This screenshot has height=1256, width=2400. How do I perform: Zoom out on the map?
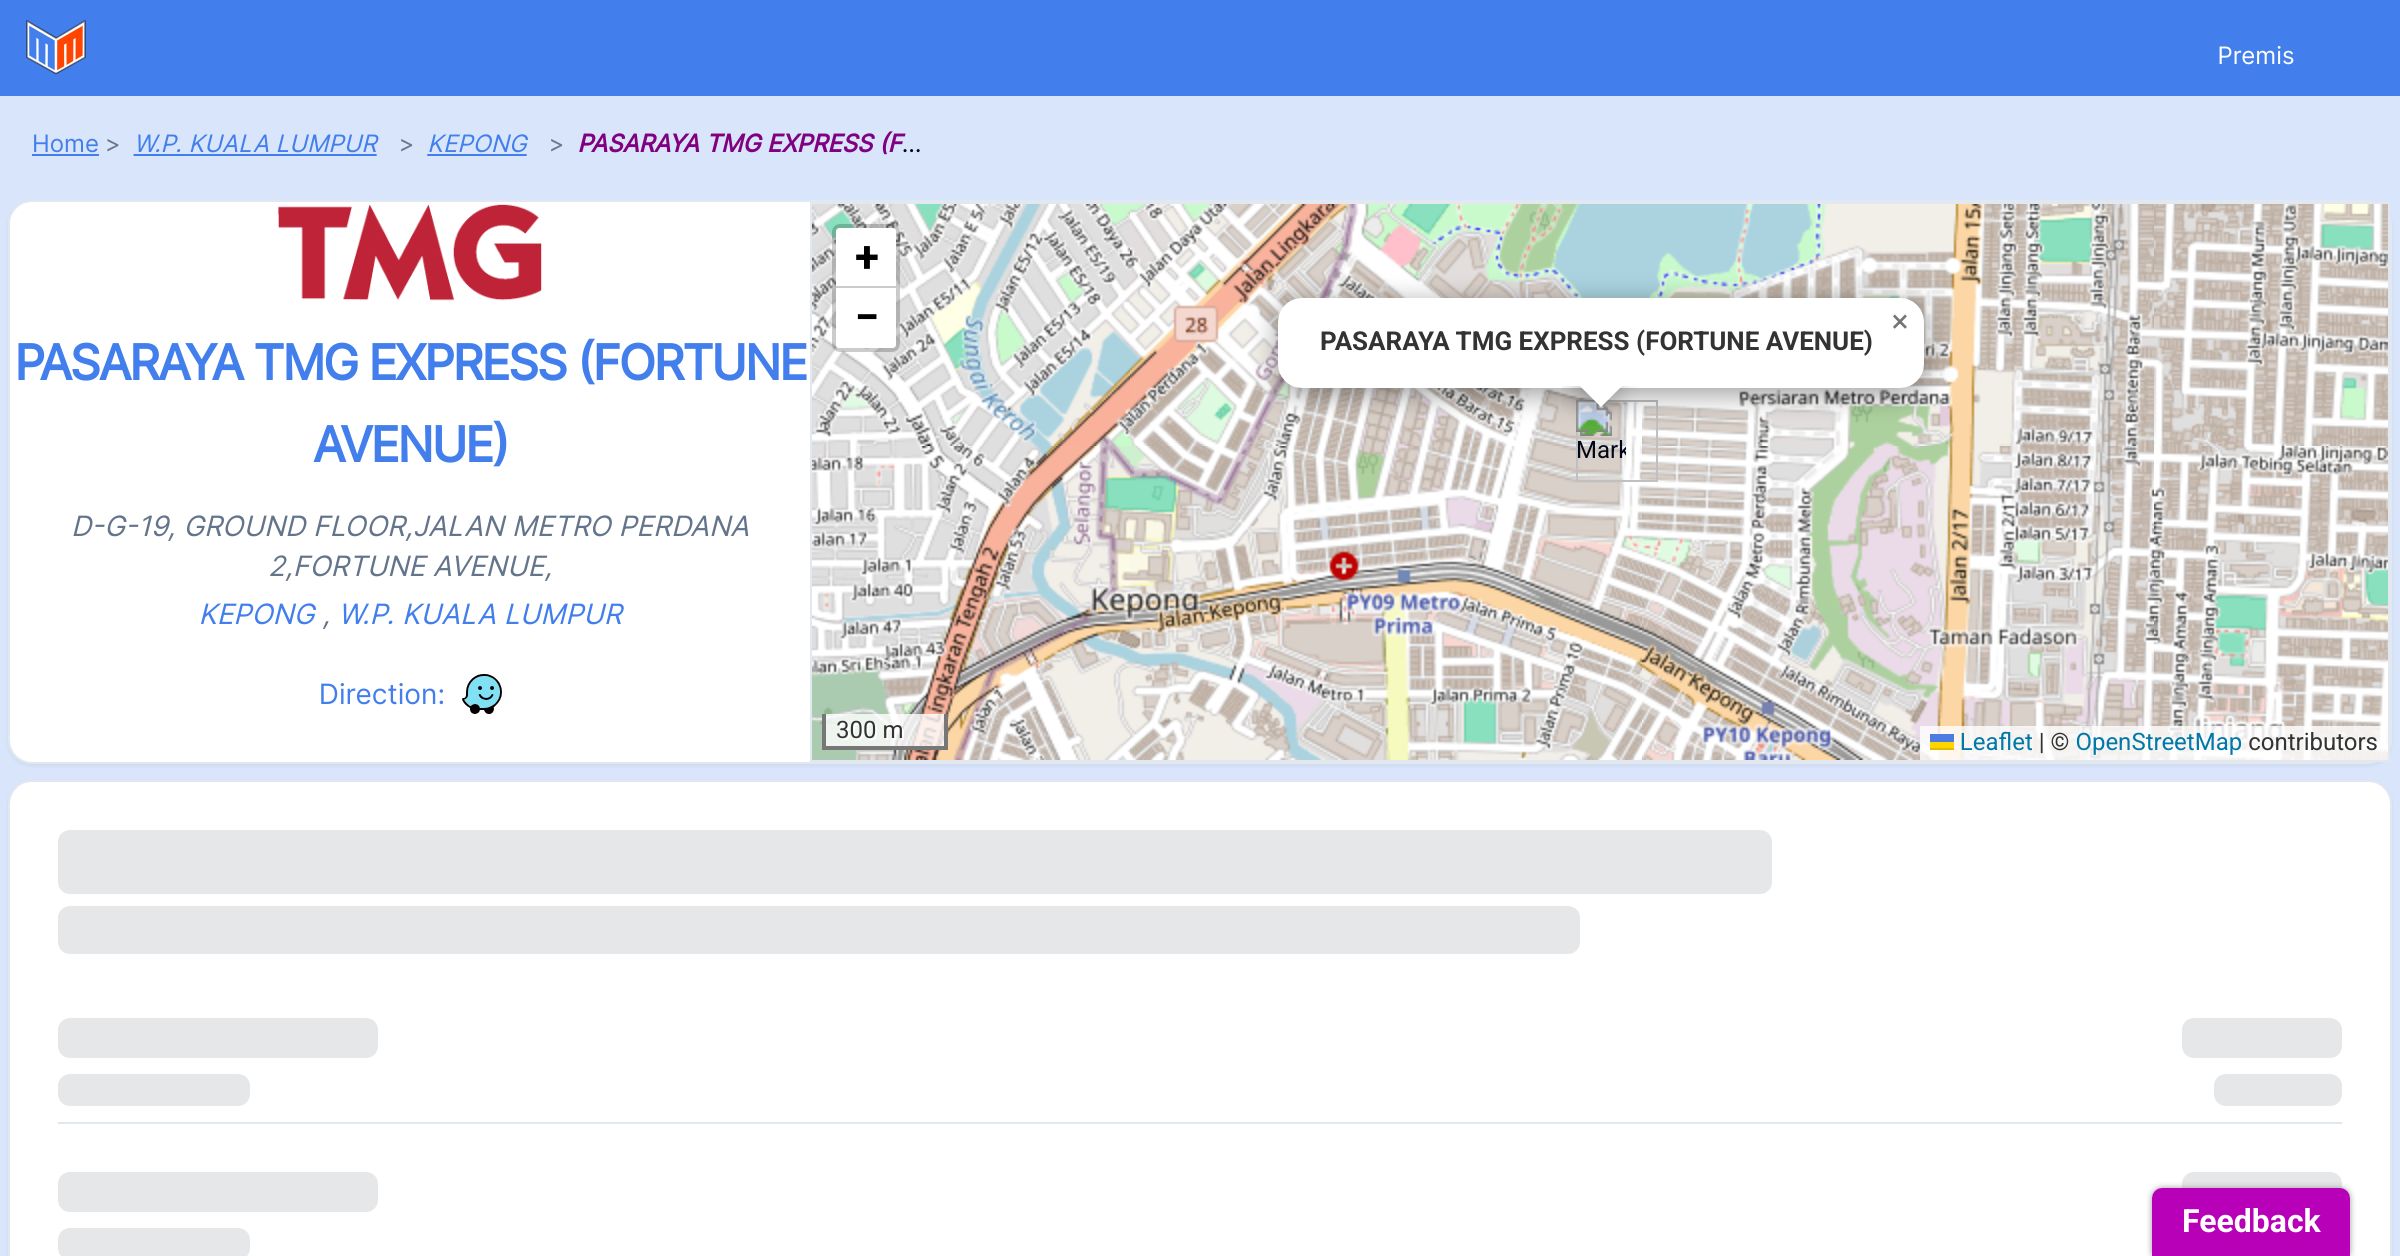click(x=866, y=318)
